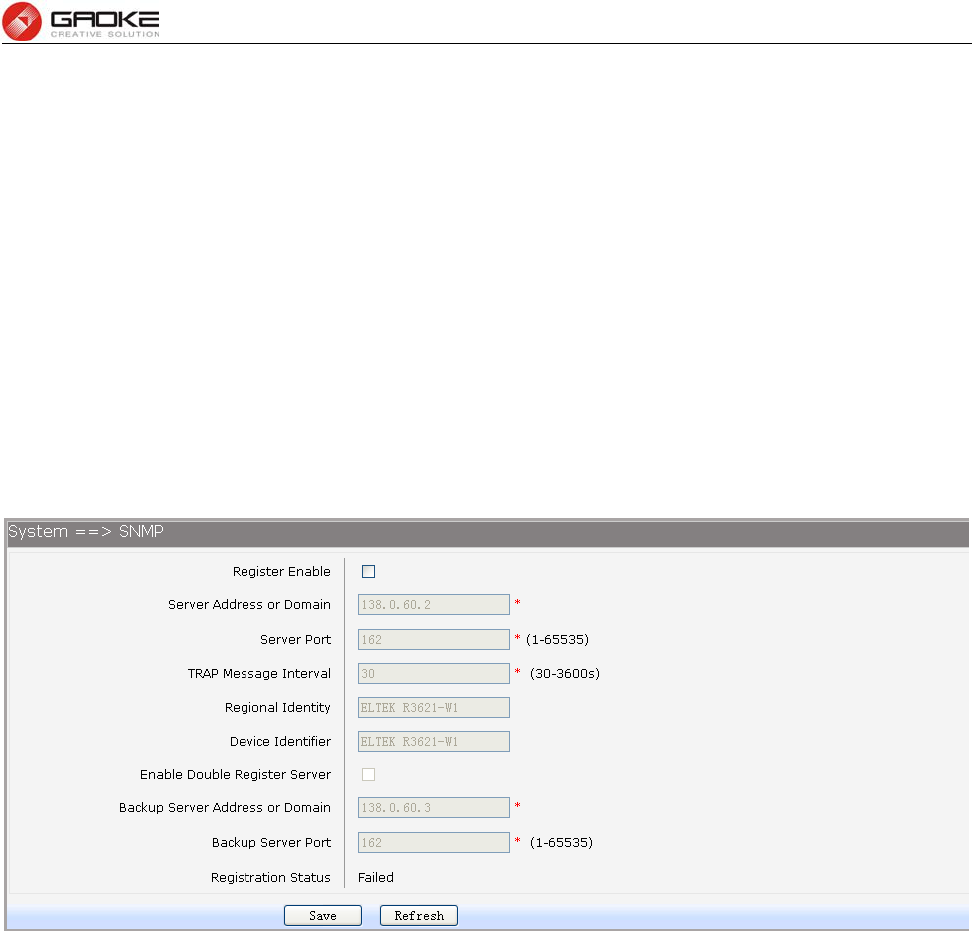Click the Backup Server Port label
The height and width of the screenshot is (931, 972).
272,842
